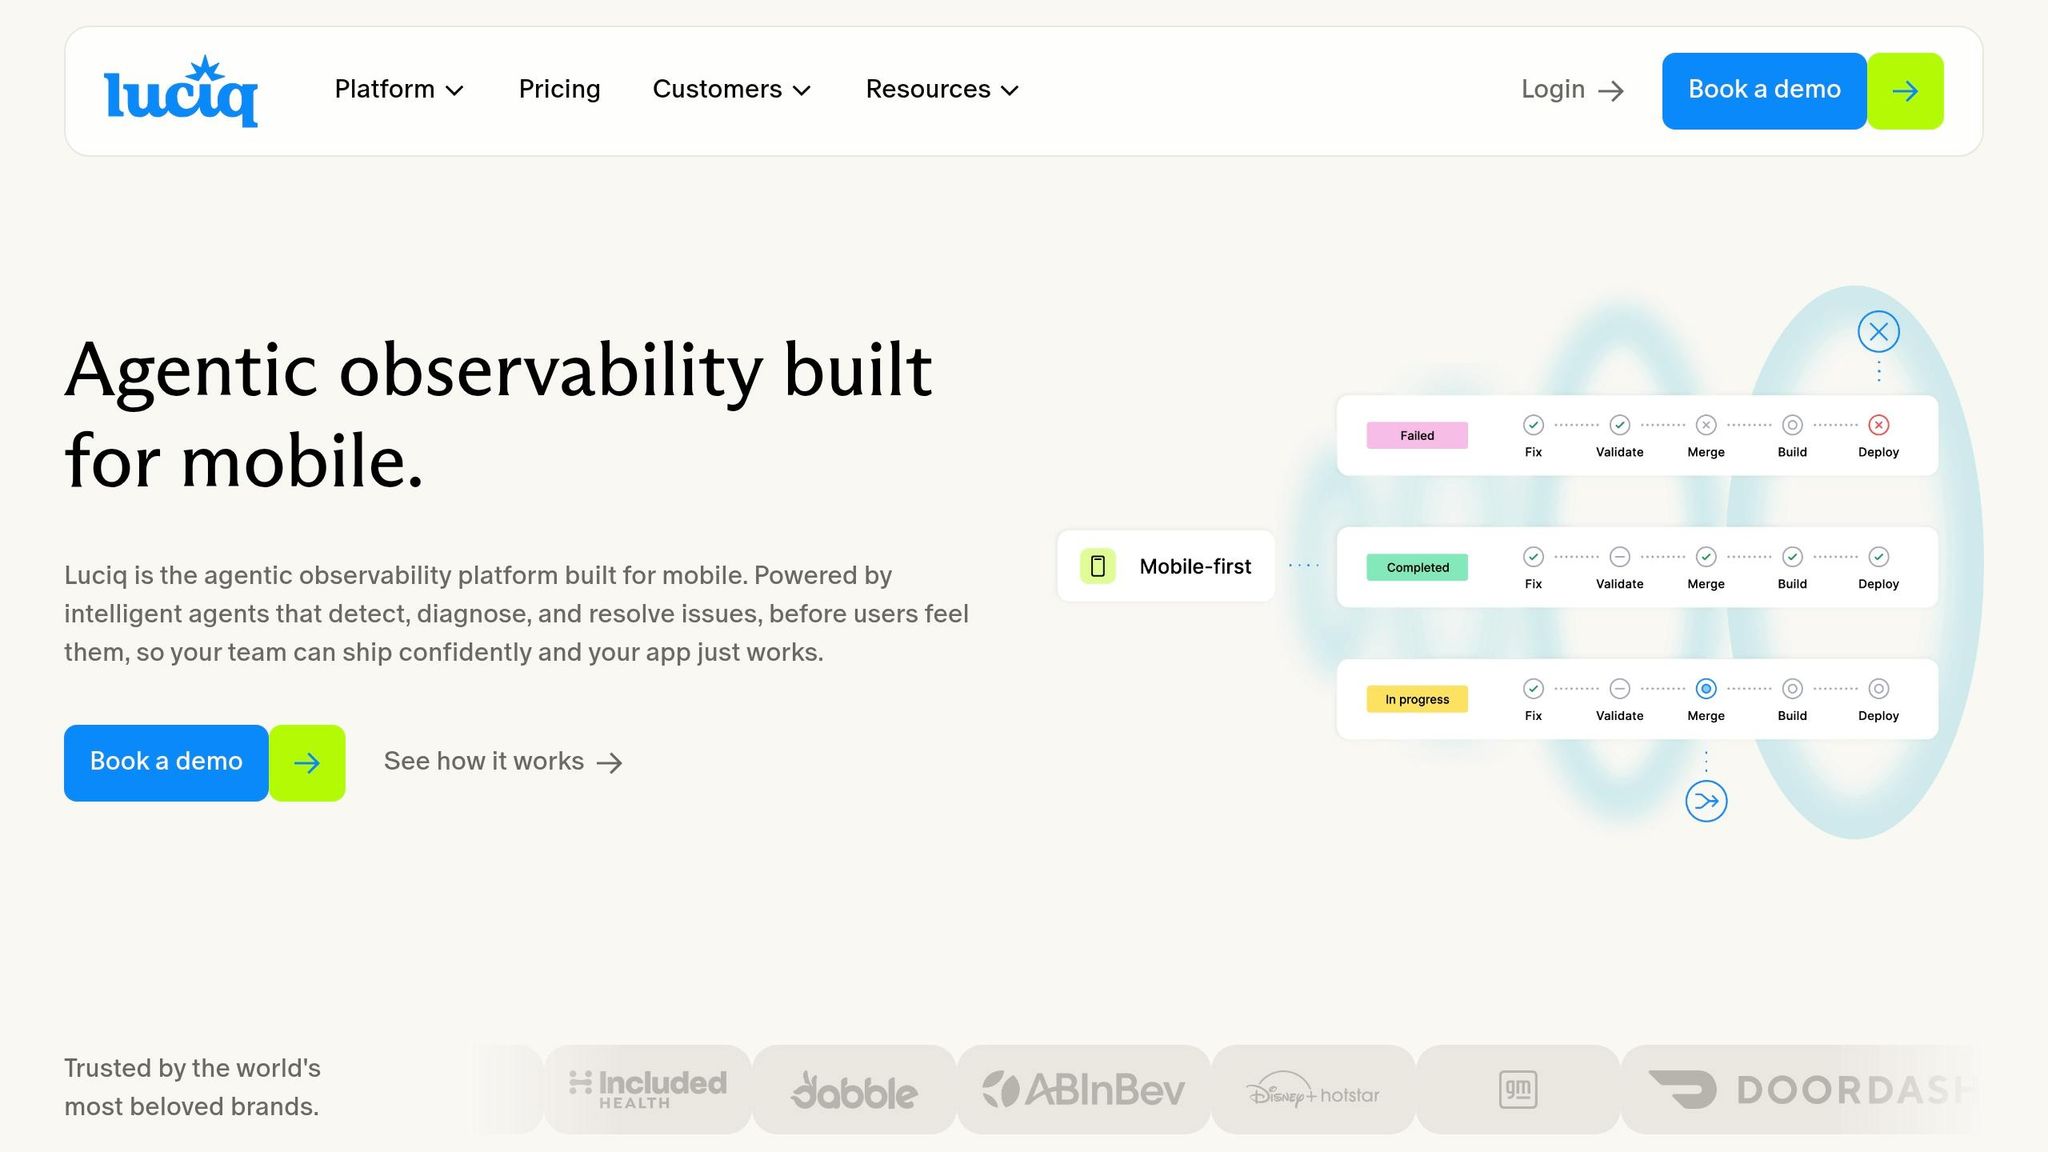This screenshot has width=2048, height=1152.
Task: Click Validate skipped icon in In progress row
Action: [1620, 689]
